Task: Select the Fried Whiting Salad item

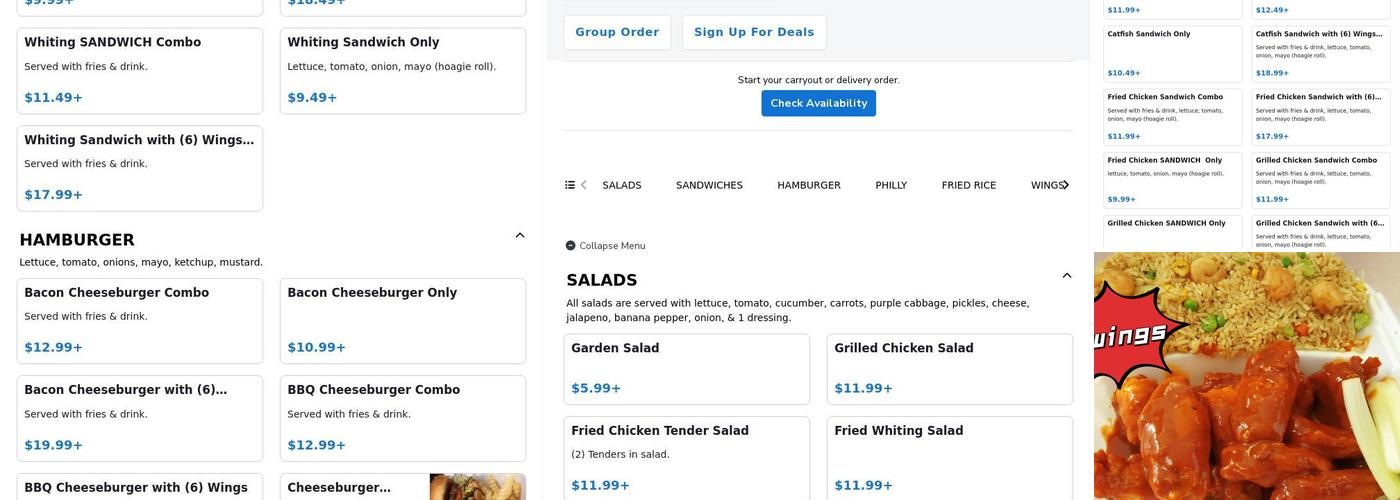Action: [x=949, y=457]
